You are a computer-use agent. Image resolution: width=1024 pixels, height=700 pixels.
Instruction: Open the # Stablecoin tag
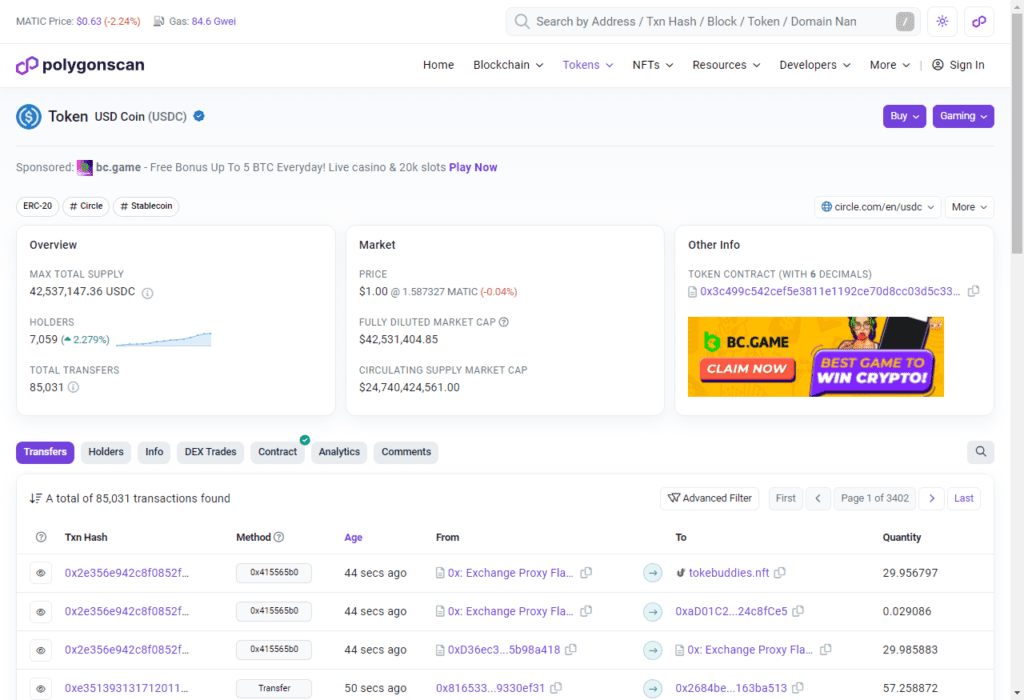(146, 206)
